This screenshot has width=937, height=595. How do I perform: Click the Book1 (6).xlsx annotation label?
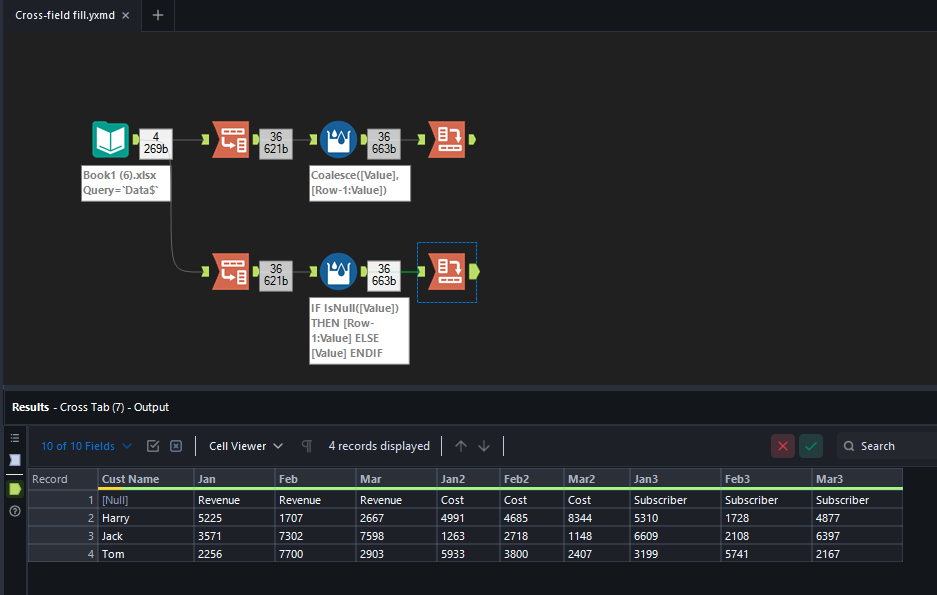tap(125, 183)
